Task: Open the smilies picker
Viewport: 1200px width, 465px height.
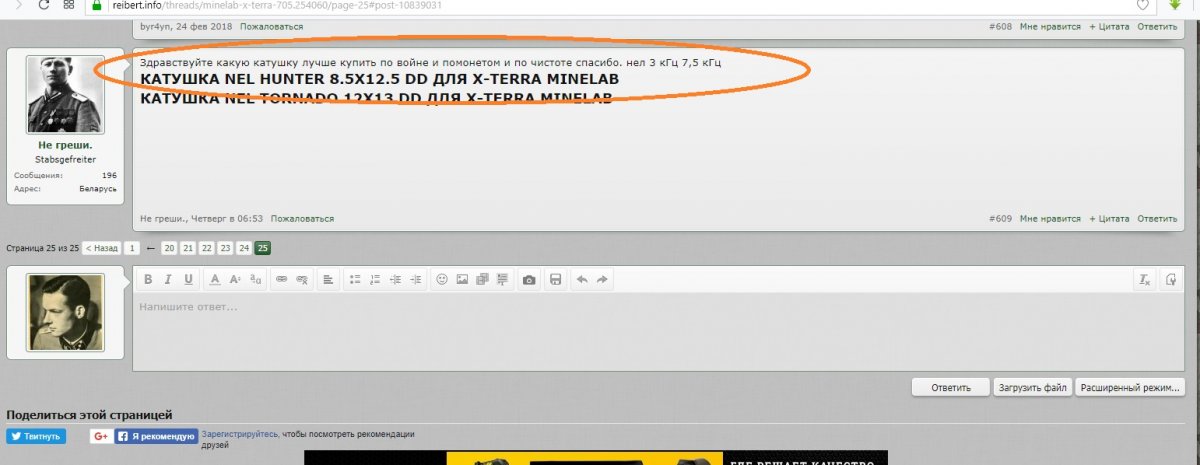Action: pyautogui.click(x=442, y=280)
